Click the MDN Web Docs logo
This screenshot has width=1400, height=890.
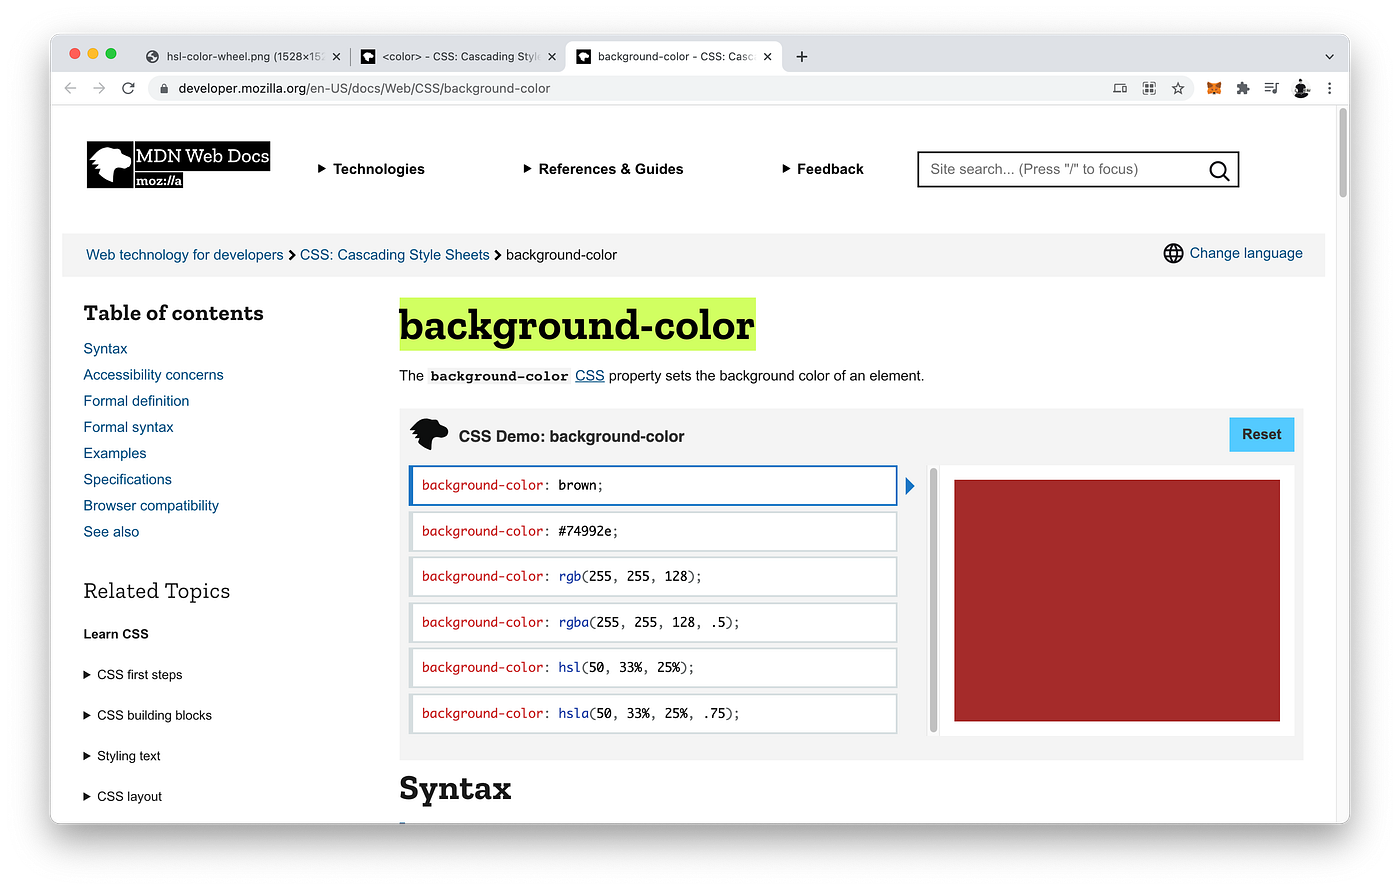click(177, 163)
